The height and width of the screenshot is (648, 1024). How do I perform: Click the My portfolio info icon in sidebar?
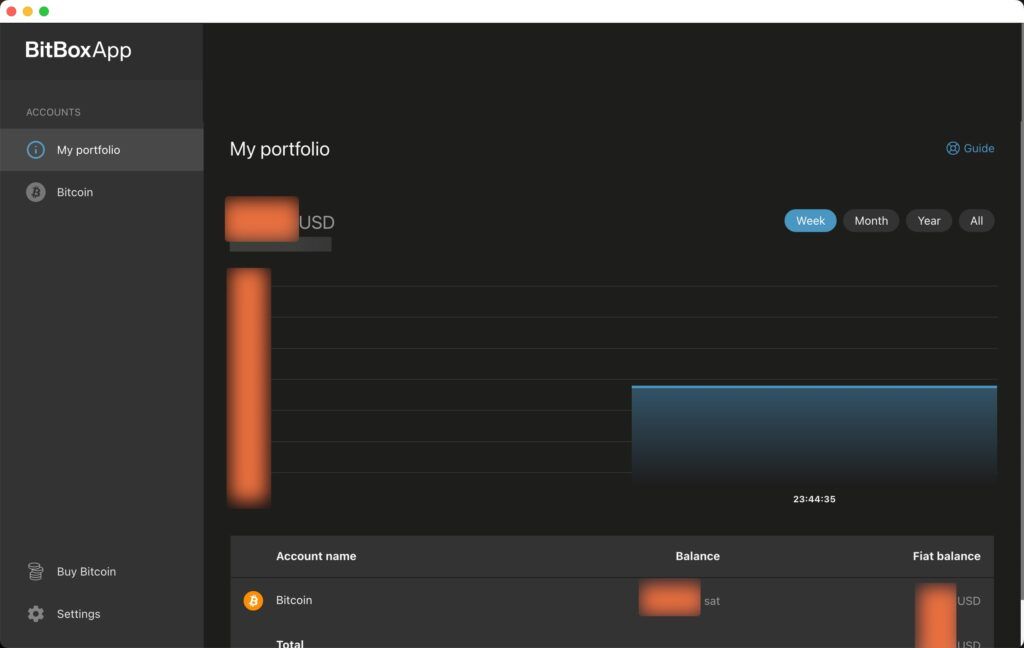(35, 150)
